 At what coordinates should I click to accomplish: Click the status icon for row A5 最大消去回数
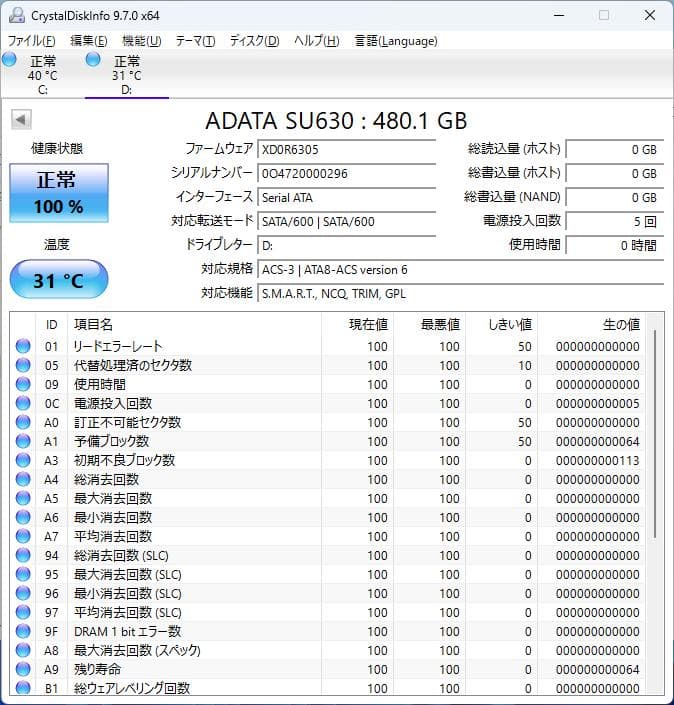tap(23, 498)
